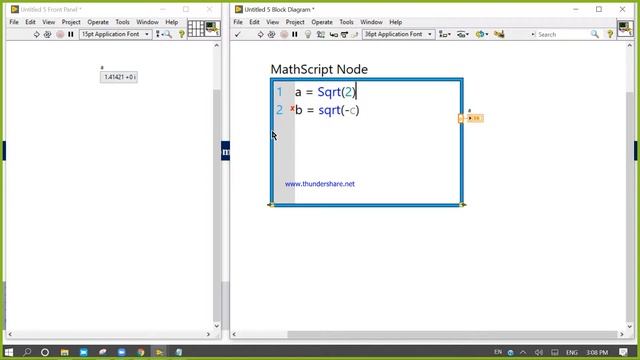Open Operate menu in Block Diagram
This screenshot has width=640, height=360.
[x=322, y=22]
